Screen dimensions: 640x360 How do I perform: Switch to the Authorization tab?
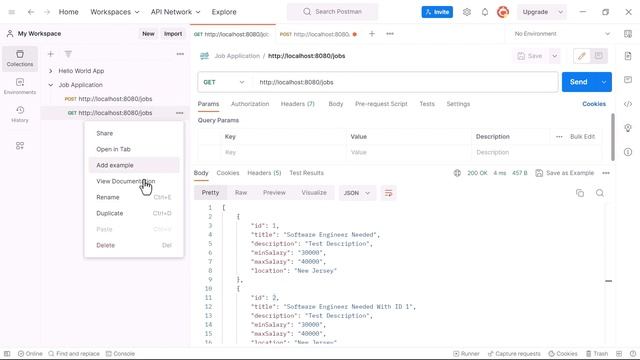pyautogui.click(x=250, y=104)
